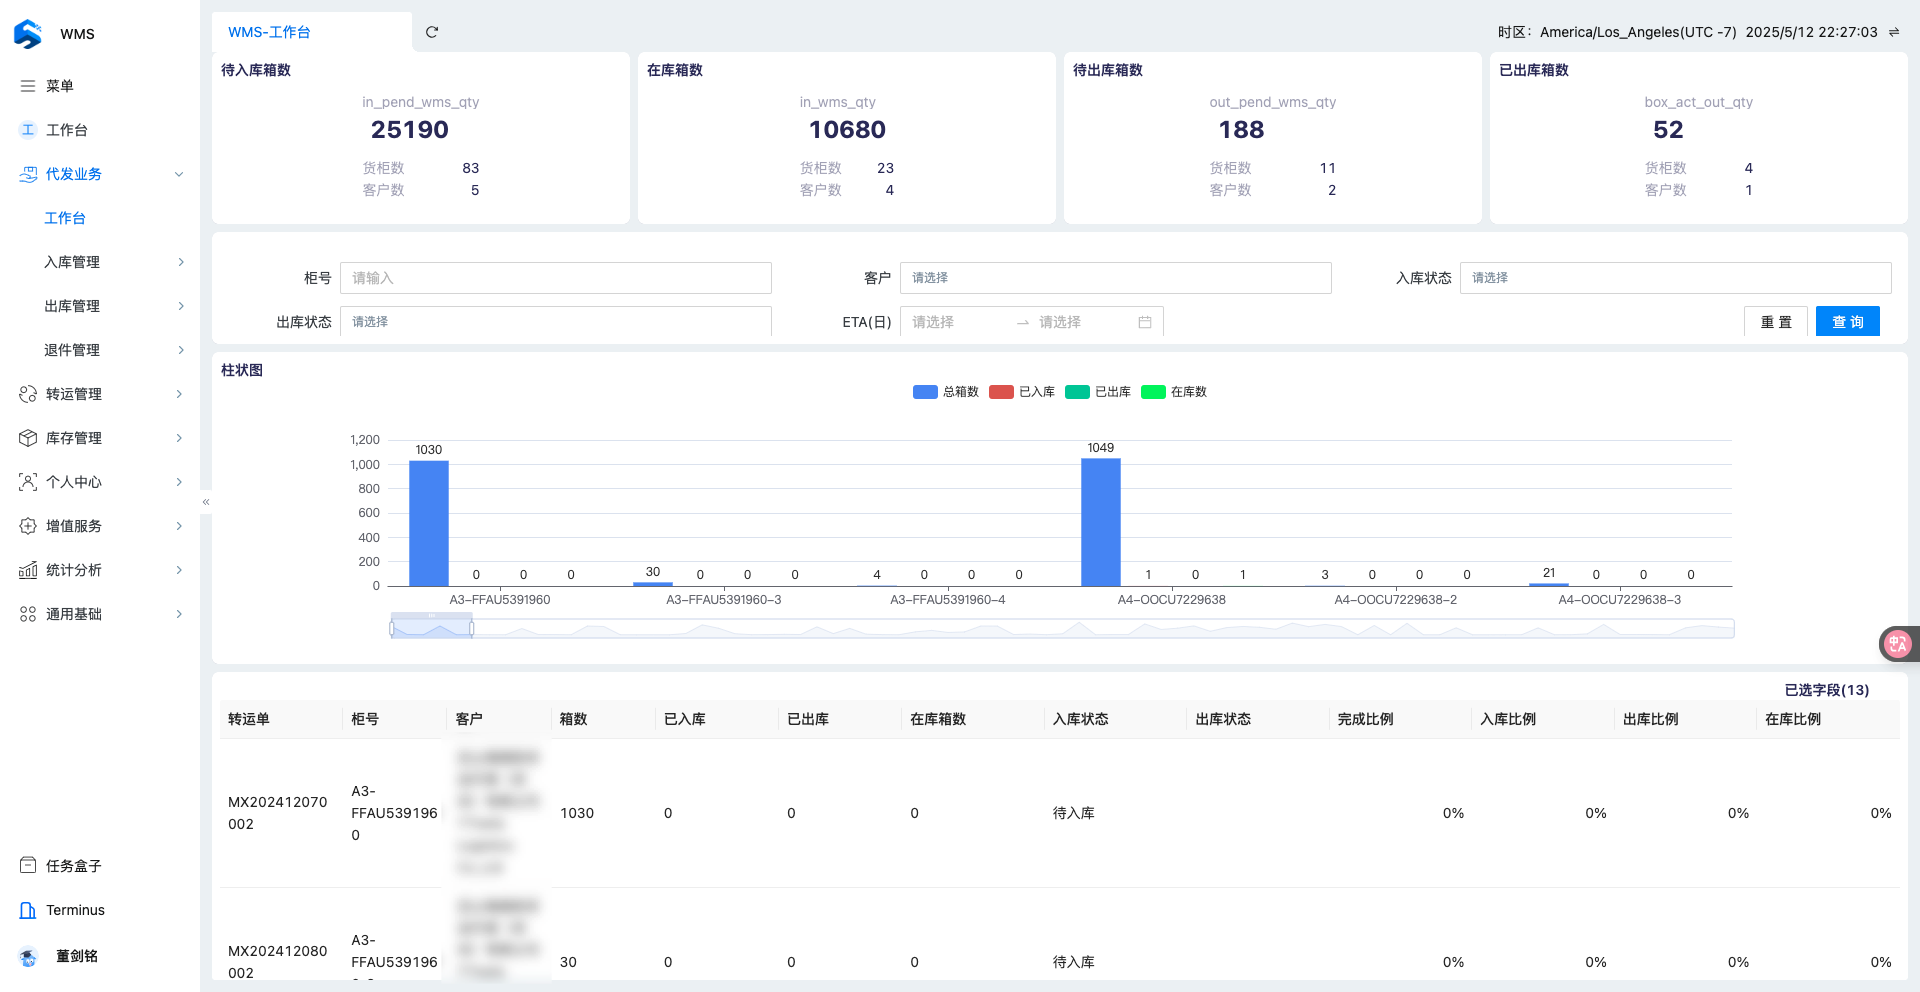Toggle the 已入库 legend series
The image size is (1920, 992).
coord(1021,392)
